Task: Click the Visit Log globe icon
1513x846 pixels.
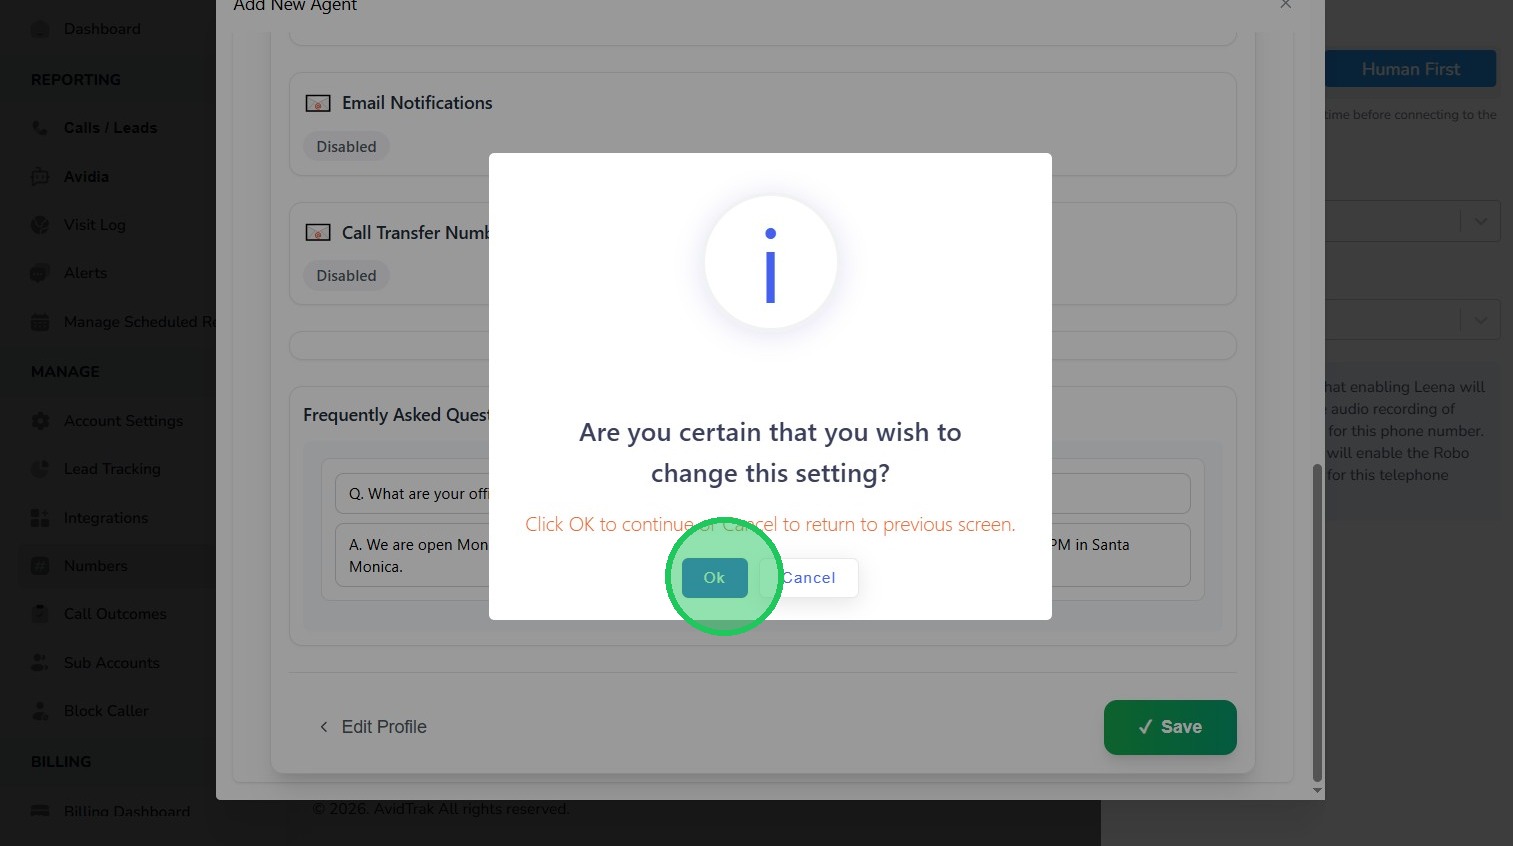Action: 40,225
